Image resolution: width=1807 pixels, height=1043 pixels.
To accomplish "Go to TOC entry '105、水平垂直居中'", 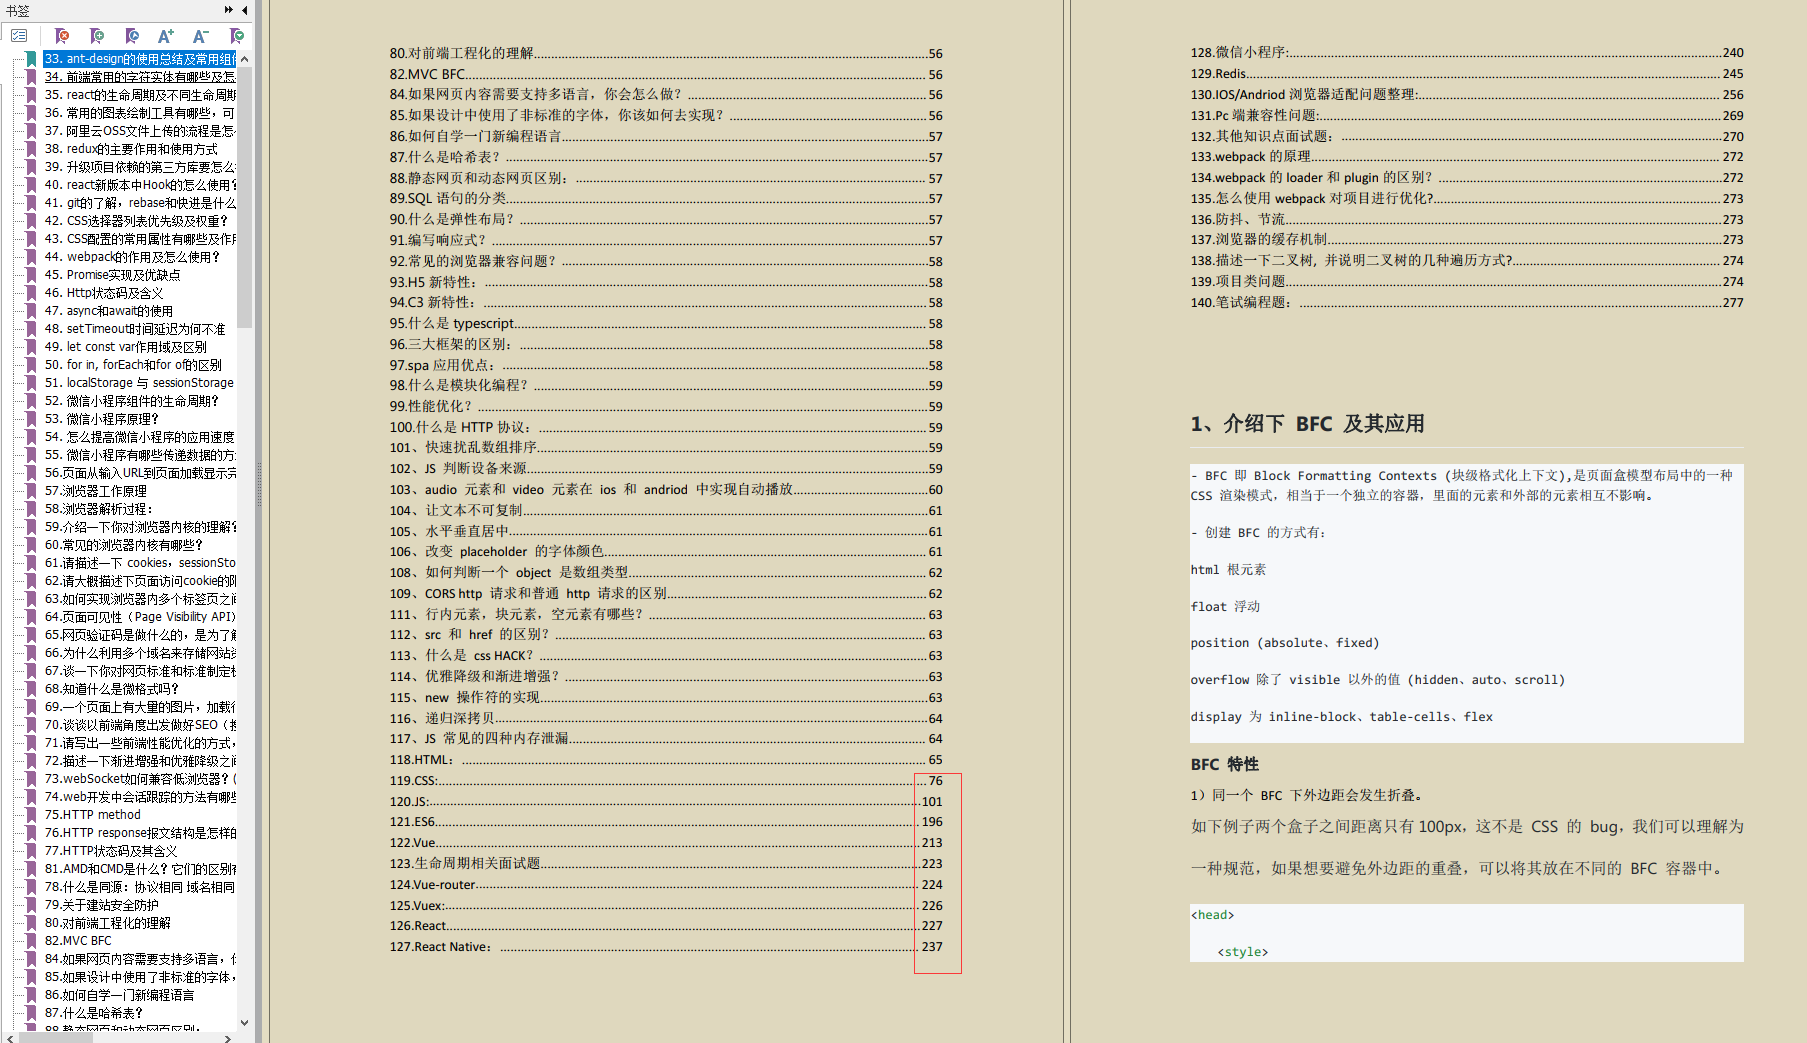I will [666, 531].
